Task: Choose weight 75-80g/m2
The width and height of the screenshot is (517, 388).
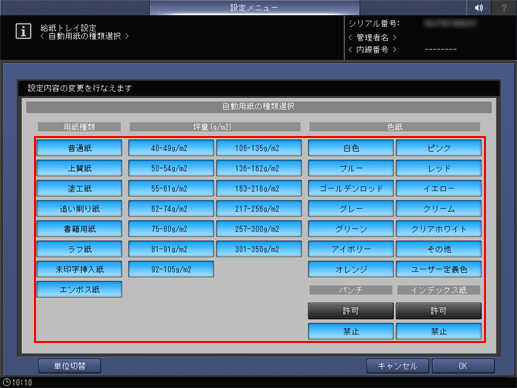Action: coord(171,229)
